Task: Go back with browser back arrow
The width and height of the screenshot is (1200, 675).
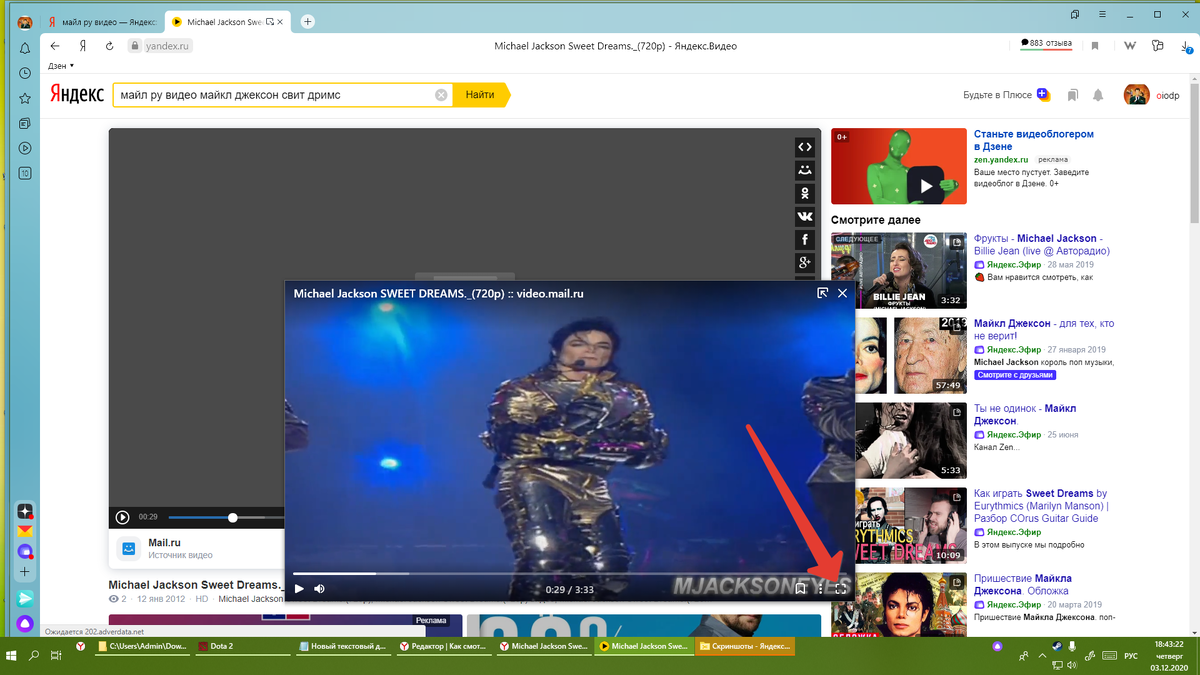Action: (x=55, y=46)
